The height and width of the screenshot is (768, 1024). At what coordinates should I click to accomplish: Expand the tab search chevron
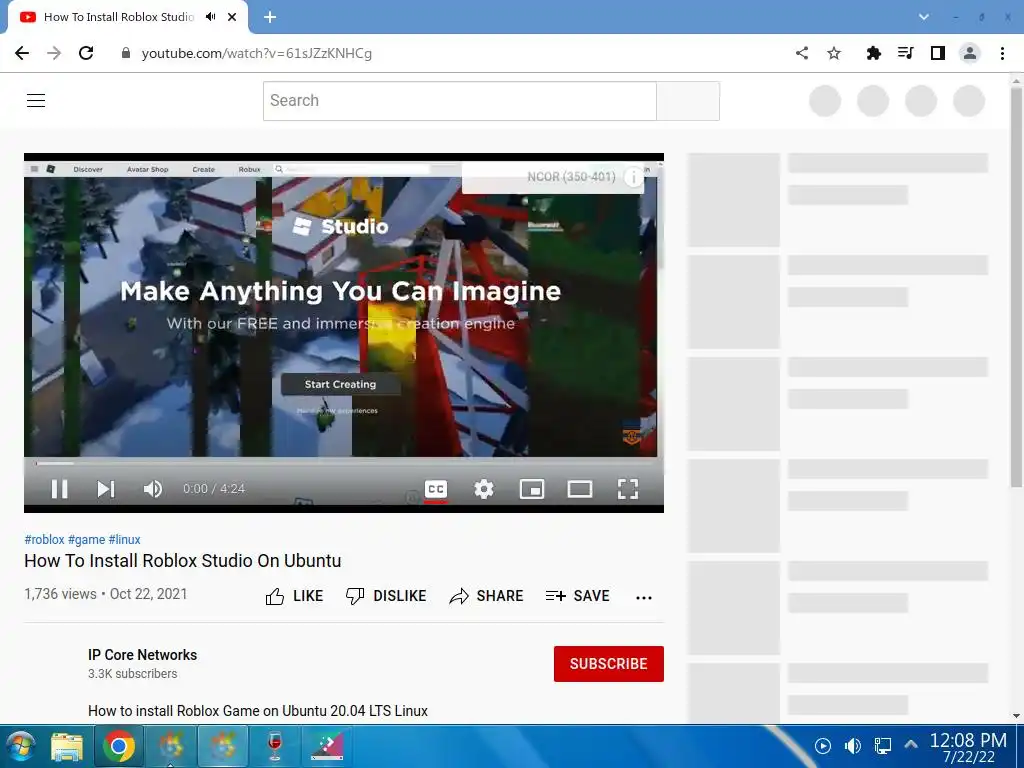pos(923,17)
